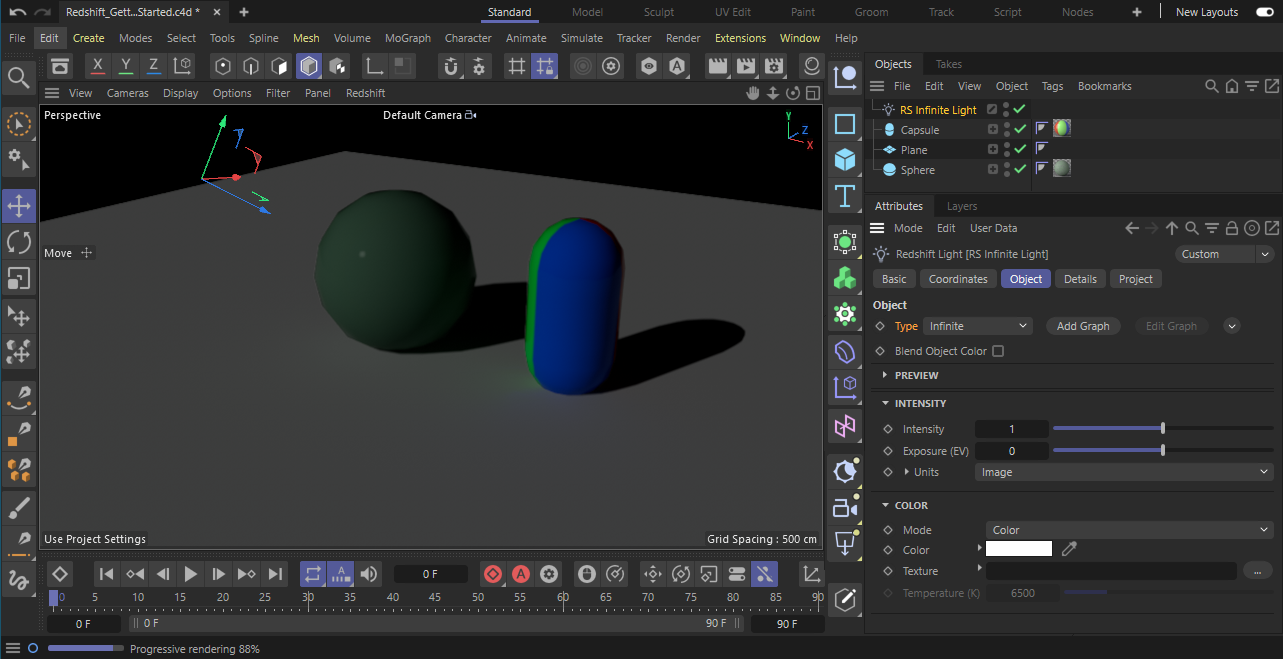Click the eyedropper next to Color swatch
The width and height of the screenshot is (1283, 659).
point(1069,549)
